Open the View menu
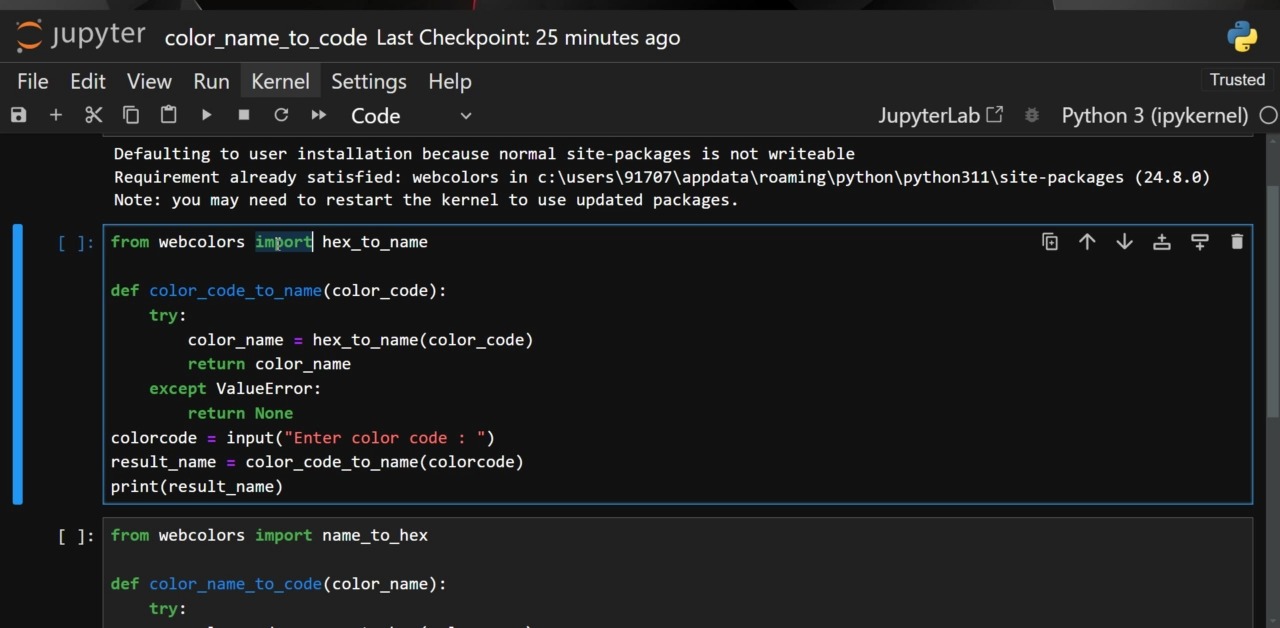 pos(149,81)
